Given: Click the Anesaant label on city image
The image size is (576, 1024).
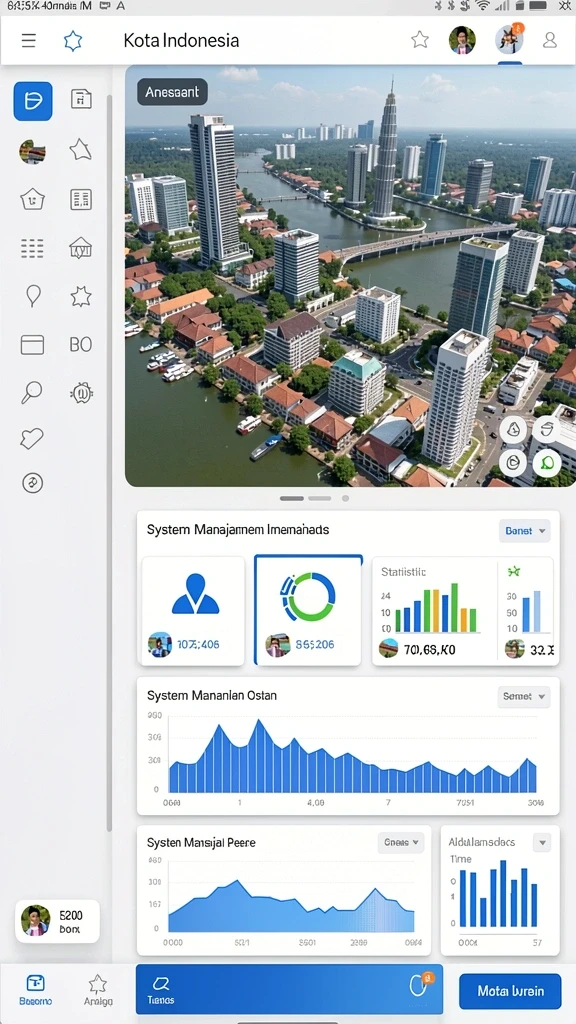Looking at the screenshot, I should click(172, 92).
